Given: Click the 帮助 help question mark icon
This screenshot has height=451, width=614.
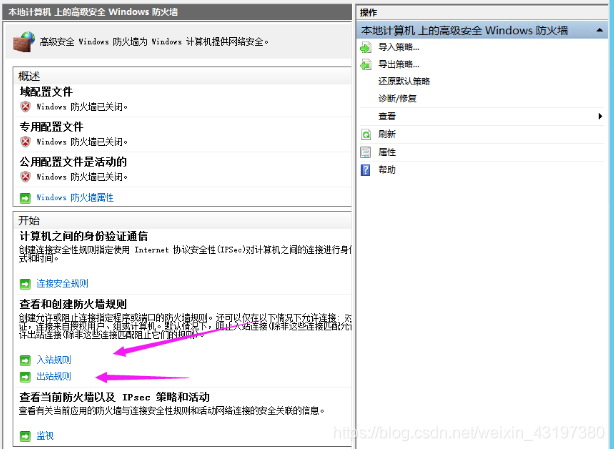Looking at the screenshot, I should pos(366,170).
